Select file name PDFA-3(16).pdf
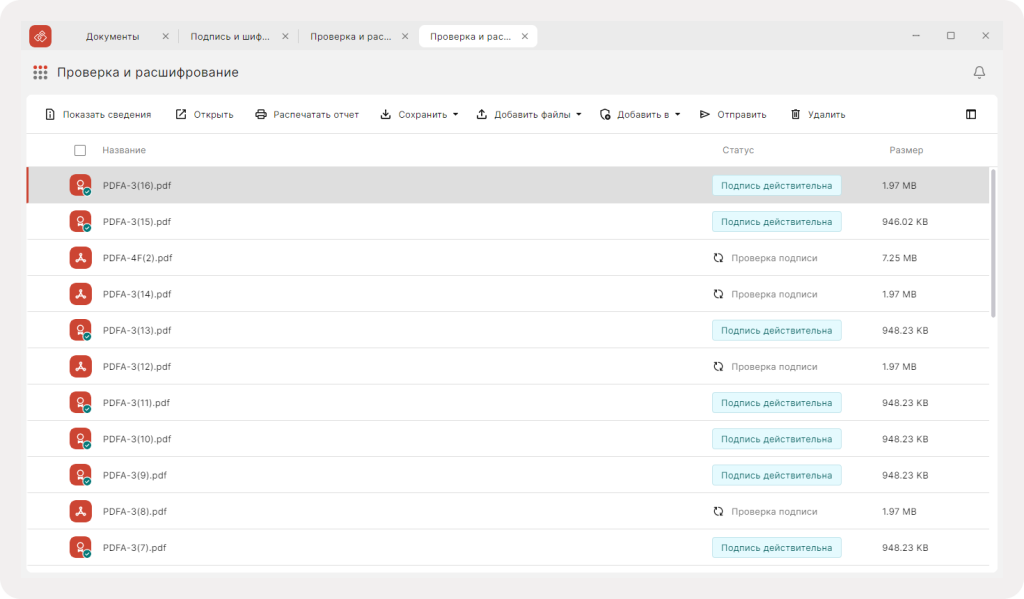This screenshot has height=599, width=1024. point(136,186)
